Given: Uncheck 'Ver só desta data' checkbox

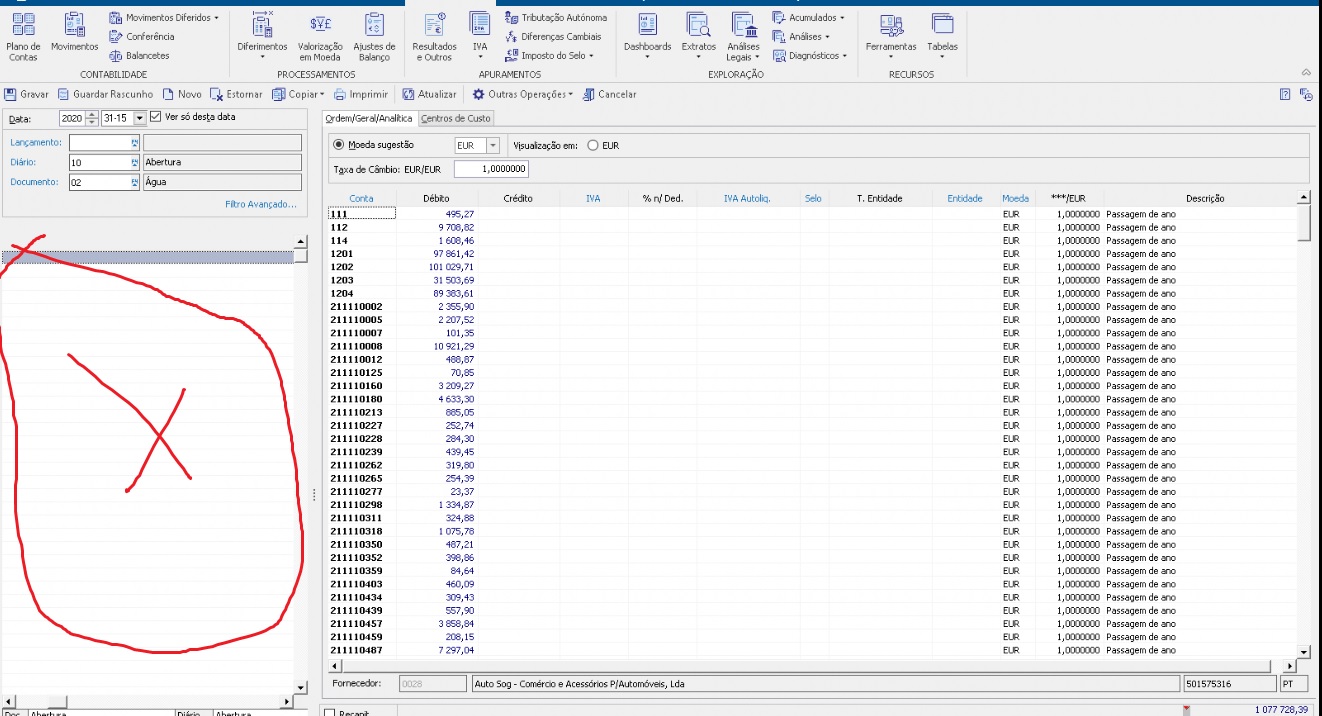Looking at the screenshot, I should pyautogui.click(x=156, y=117).
